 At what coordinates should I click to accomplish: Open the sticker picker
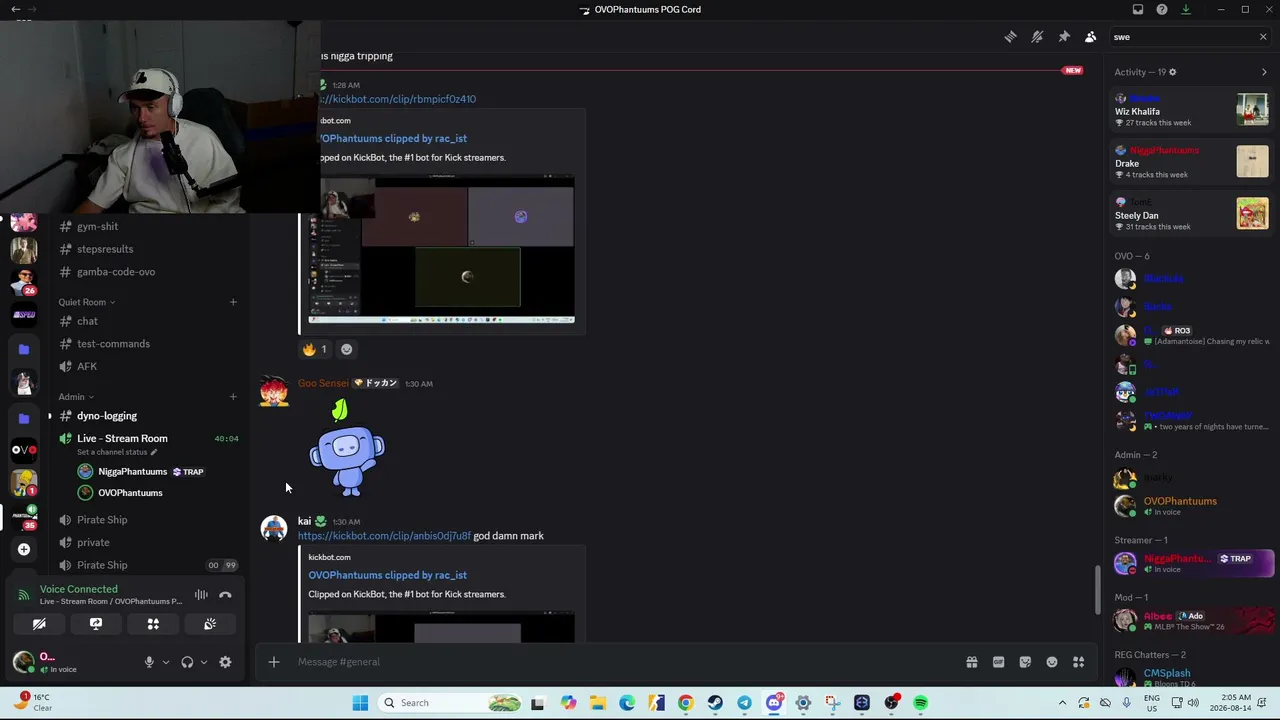tap(1025, 662)
